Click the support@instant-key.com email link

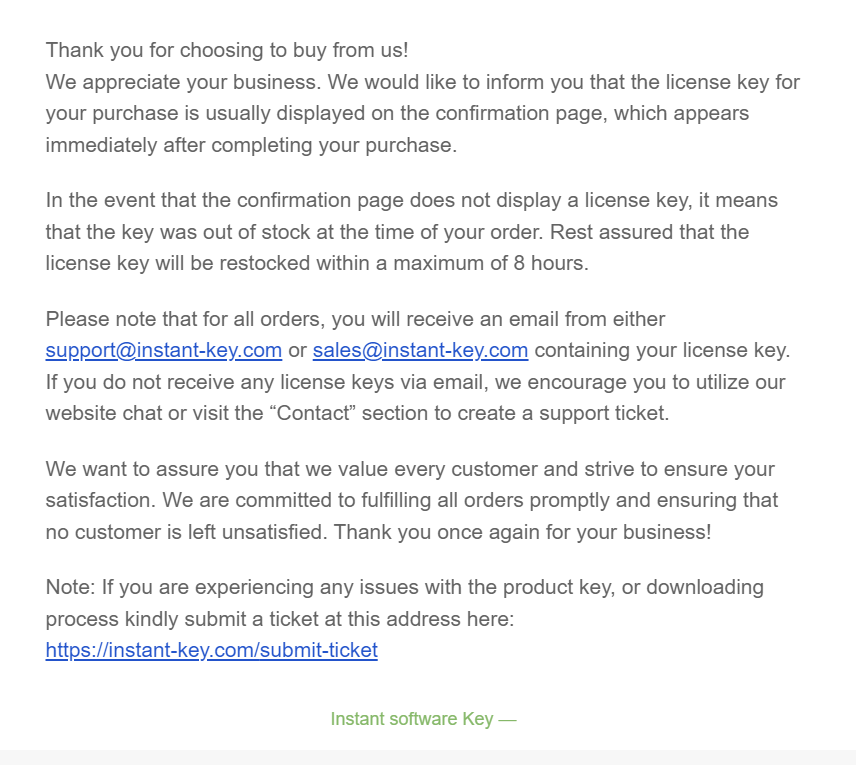tap(163, 351)
